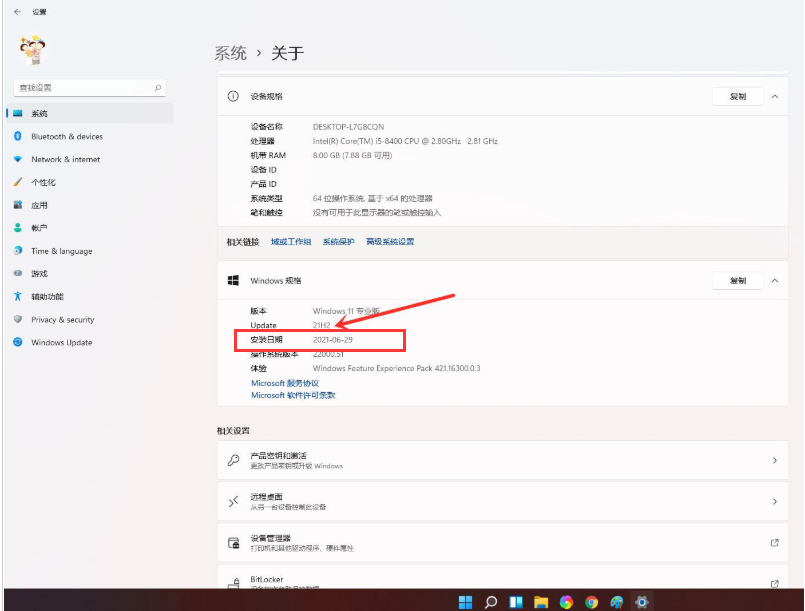Image resolution: width=805 pixels, height=611 pixels.
Task: Collapse the Windows 规格 section
Action: click(x=775, y=280)
